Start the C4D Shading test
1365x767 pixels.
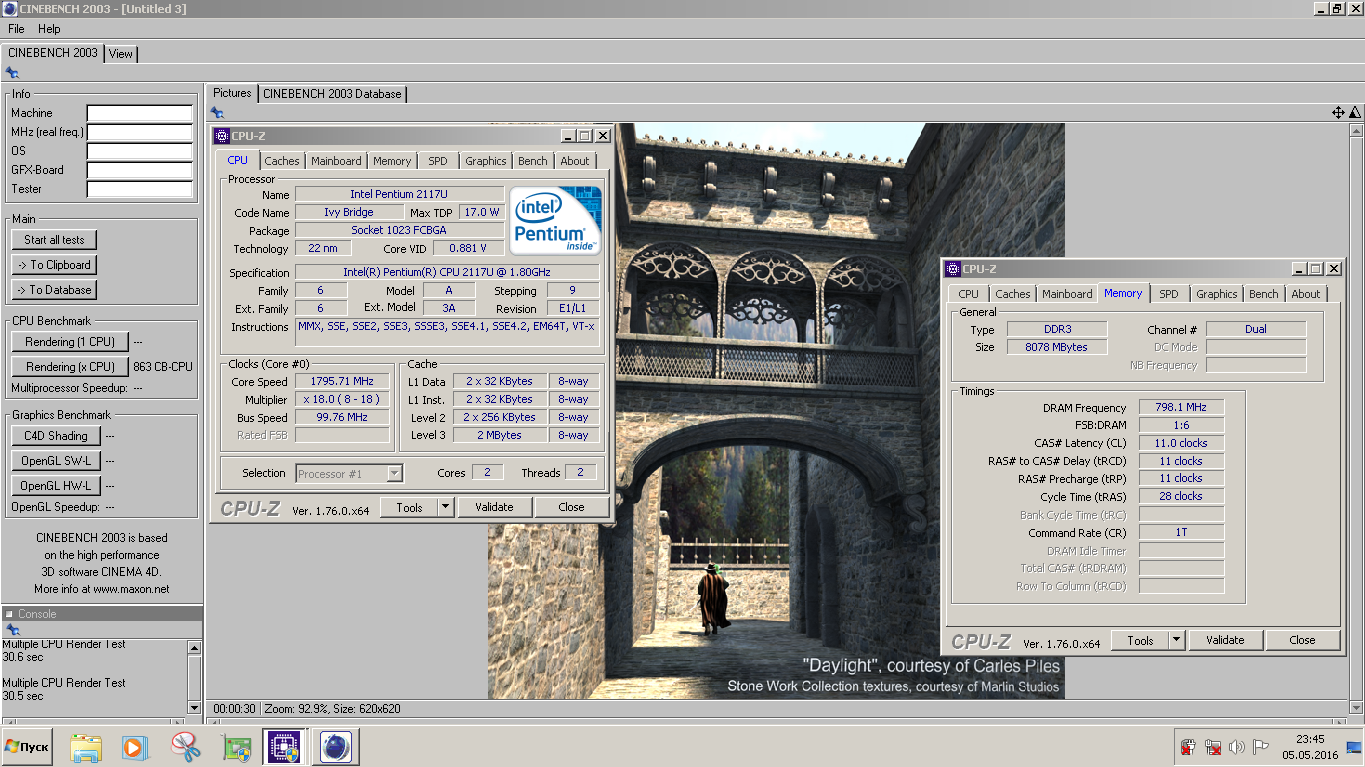[56, 436]
